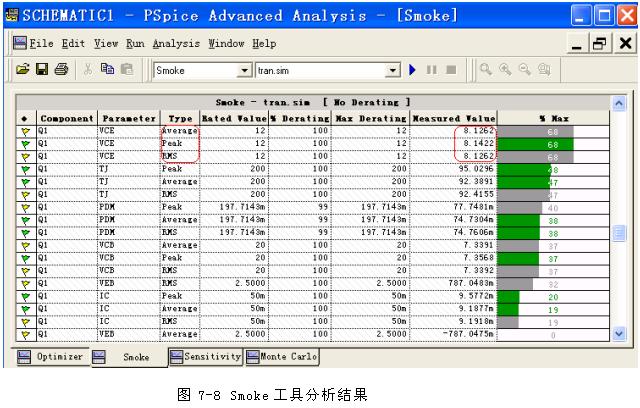Screen dimensions: 640x408
Task: Click the Copy toolbar icon
Action: [107, 69]
